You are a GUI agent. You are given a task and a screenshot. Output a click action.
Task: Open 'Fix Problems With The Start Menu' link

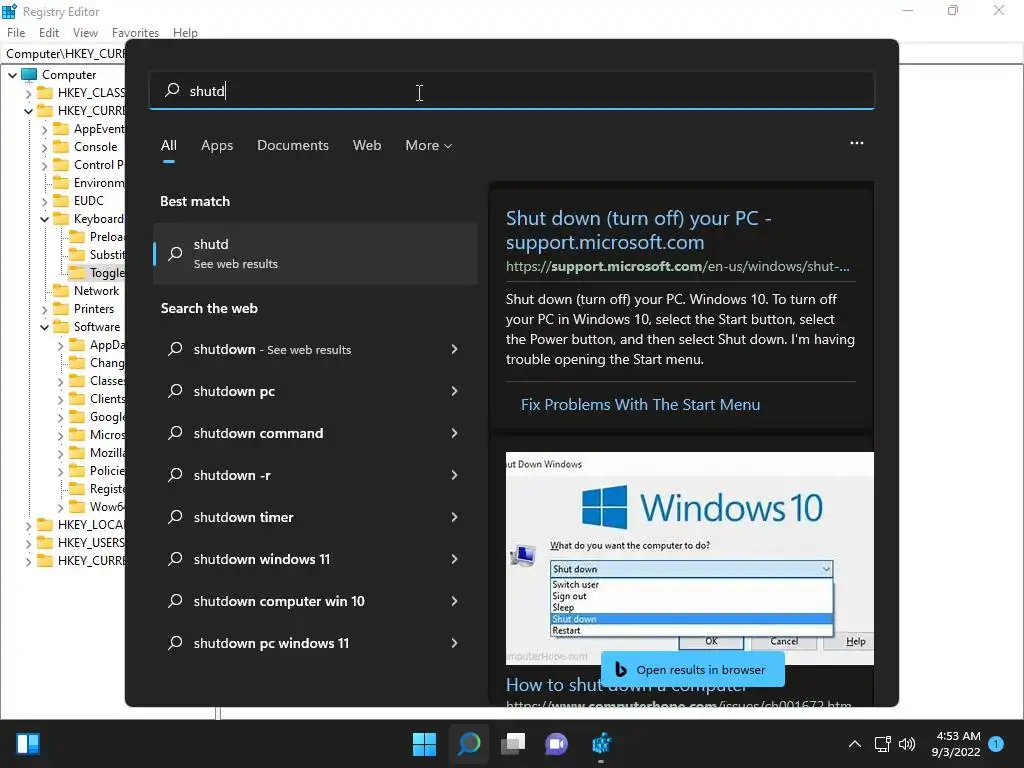click(640, 404)
